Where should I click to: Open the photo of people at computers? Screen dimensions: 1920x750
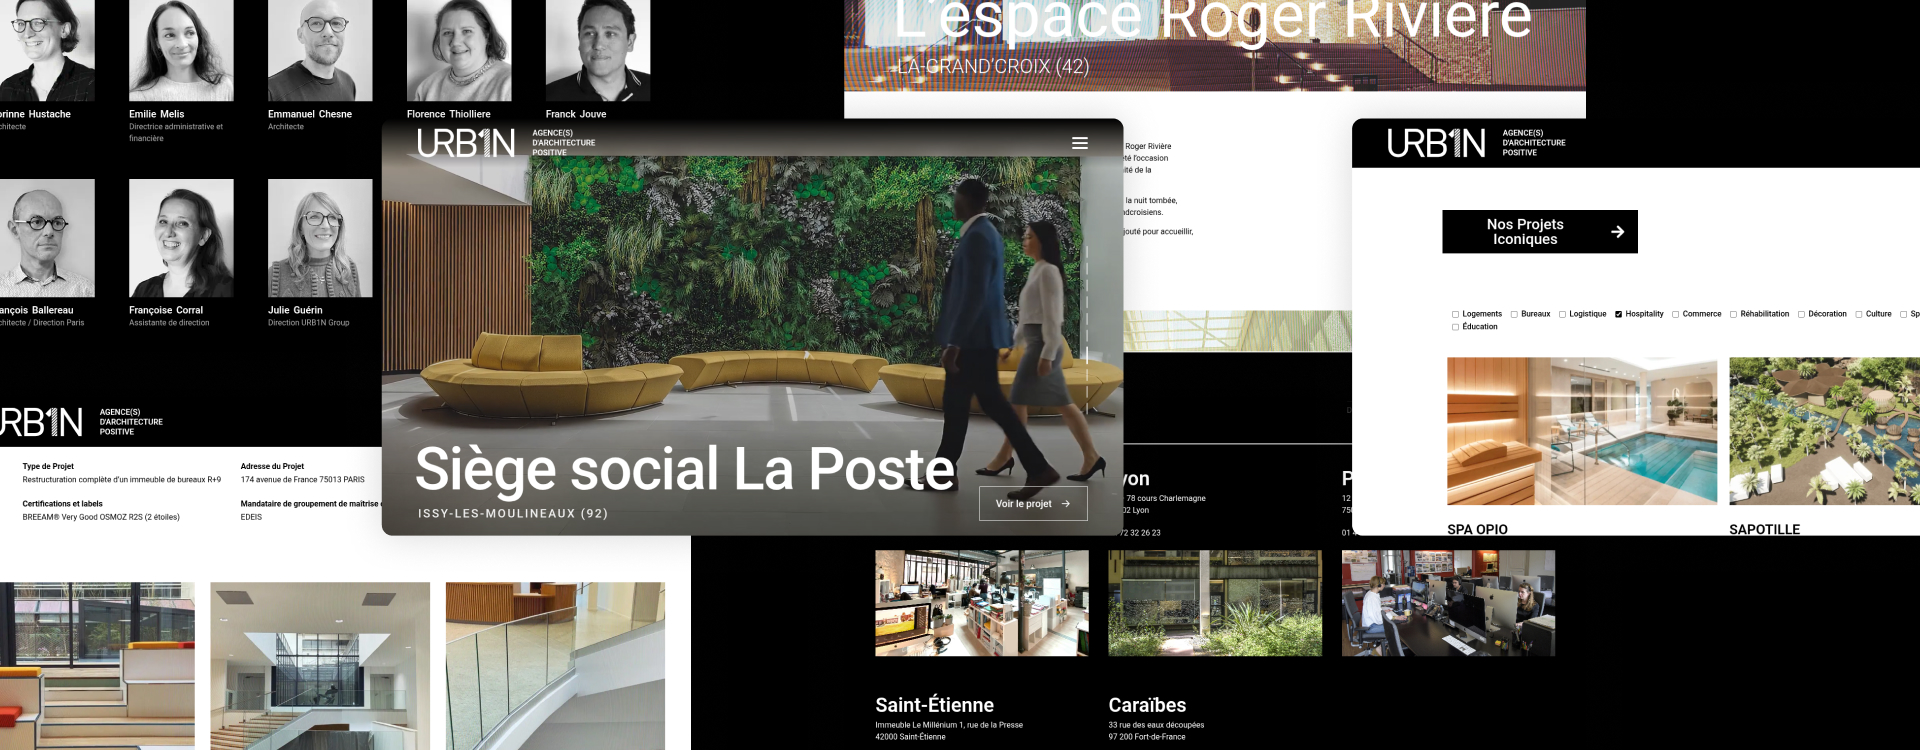tap(1448, 603)
